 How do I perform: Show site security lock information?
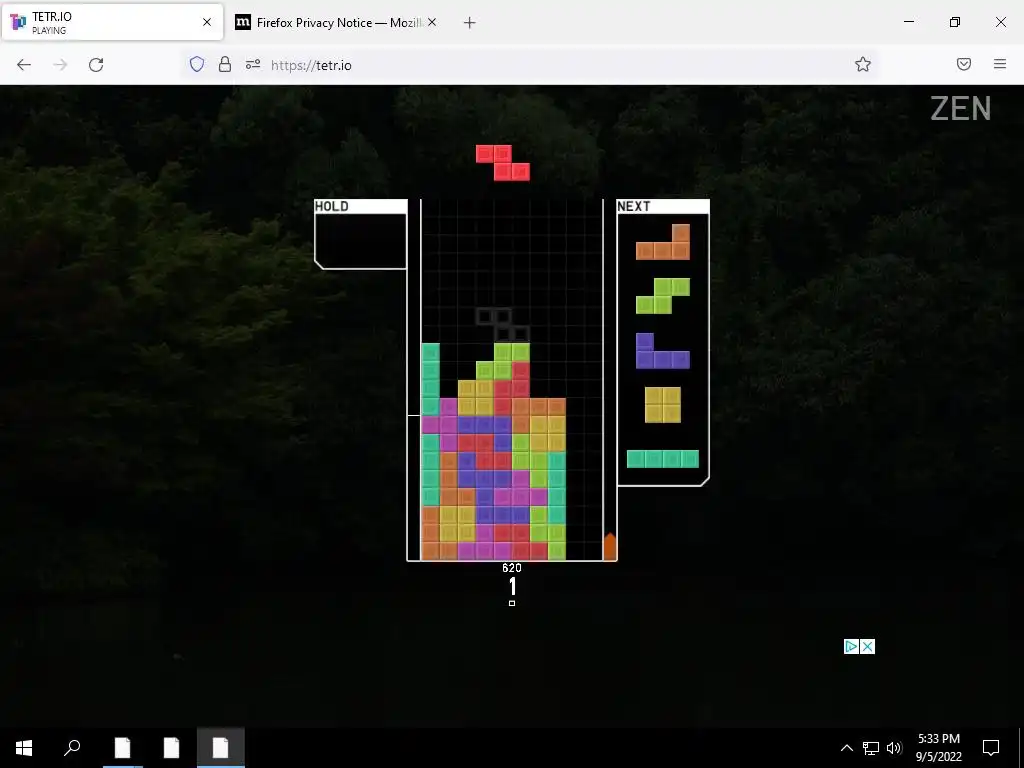tap(225, 64)
